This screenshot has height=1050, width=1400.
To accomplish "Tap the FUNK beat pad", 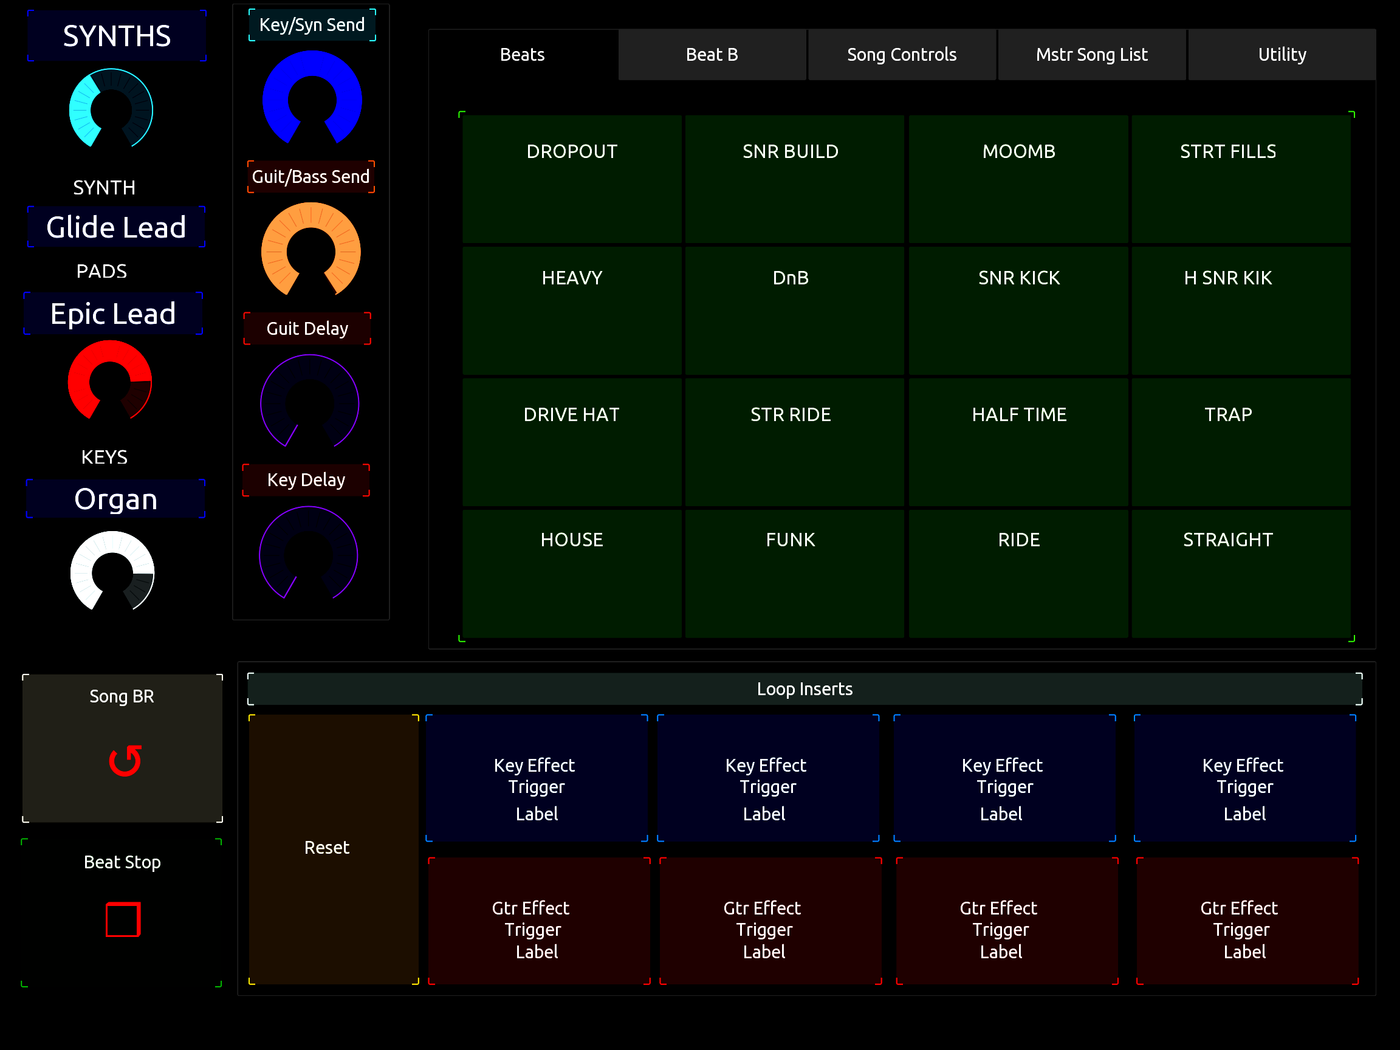I will pyautogui.click(x=795, y=573).
